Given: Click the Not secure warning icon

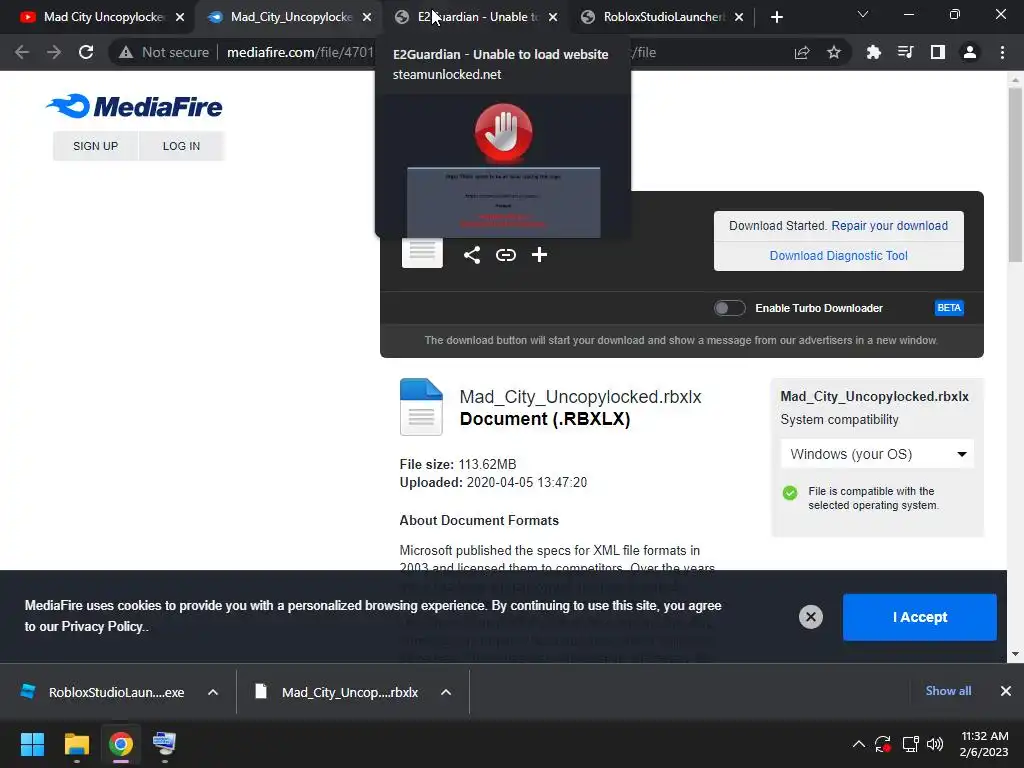Looking at the screenshot, I should pyautogui.click(x=125, y=52).
